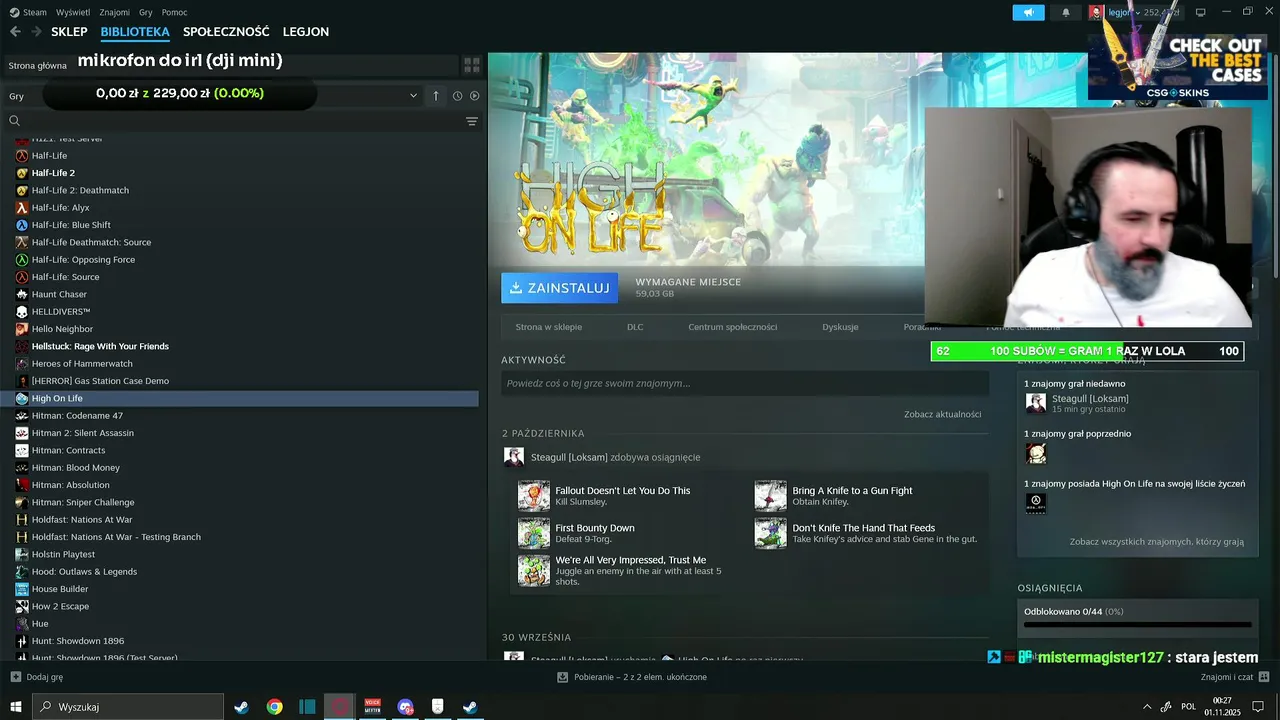
Task: Open the LEGJON profile tab
Action: point(306,32)
